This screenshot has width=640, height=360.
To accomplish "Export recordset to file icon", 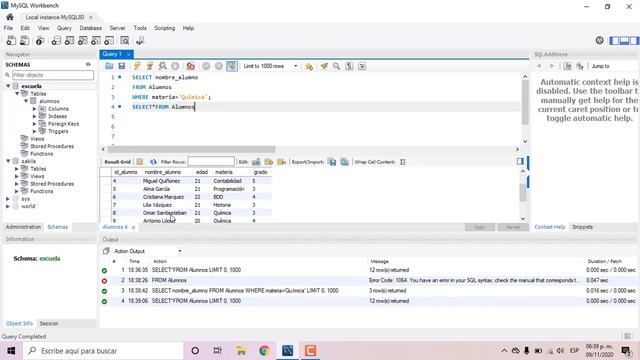I will (332, 162).
